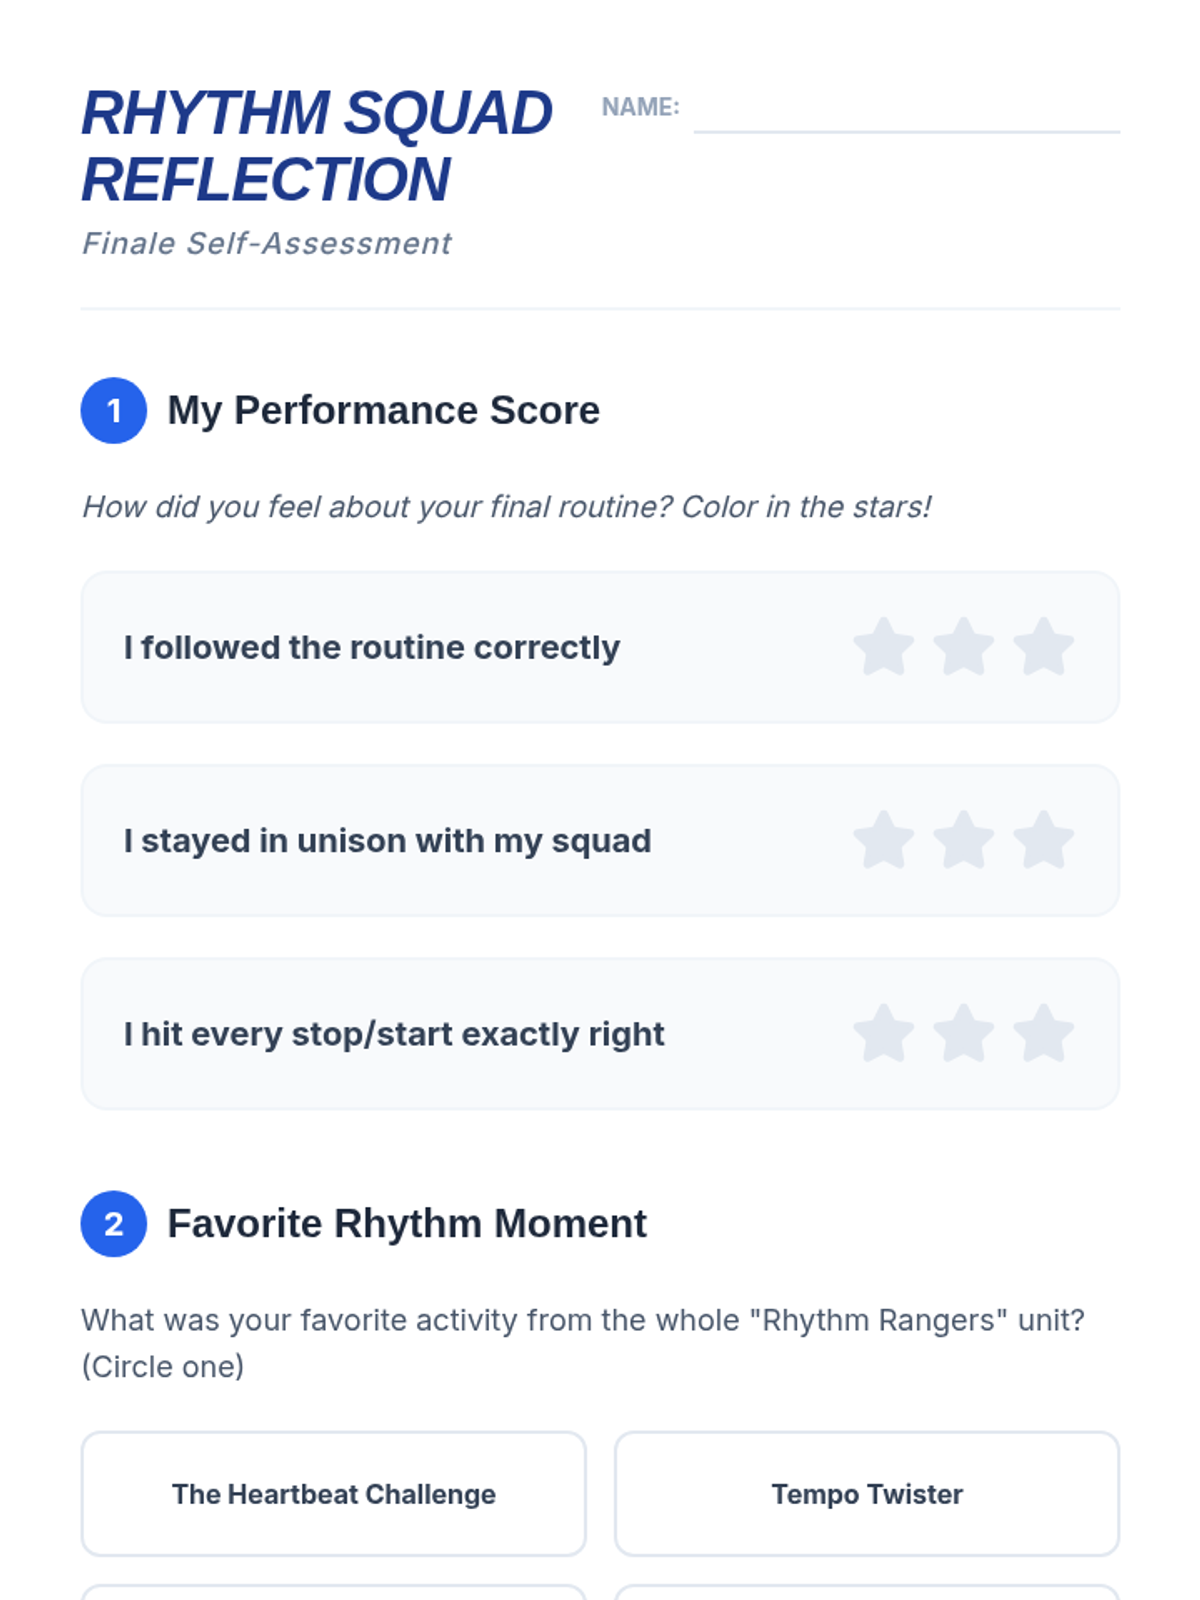
Task: Click third star for 'followed the routine correctly'
Action: pyautogui.click(x=1044, y=647)
